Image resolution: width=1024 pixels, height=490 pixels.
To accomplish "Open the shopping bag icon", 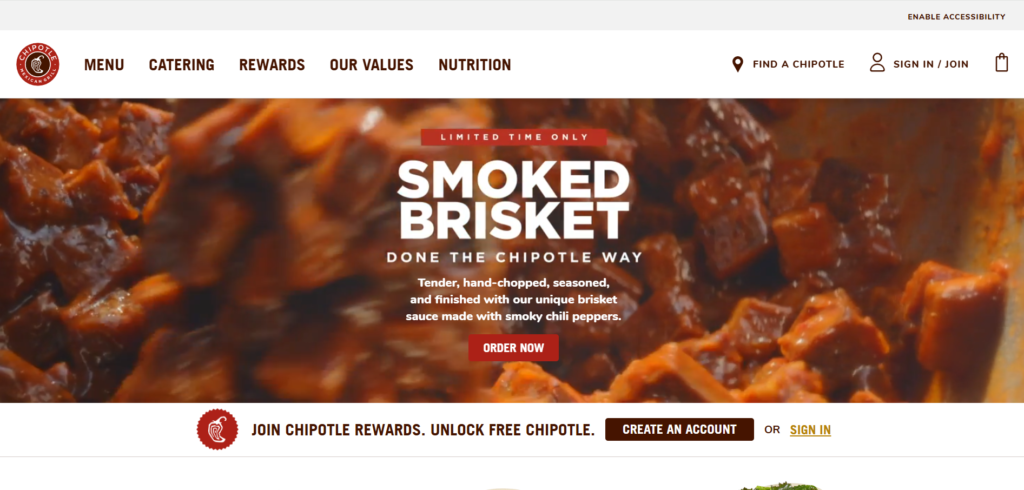I will (1001, 63).
